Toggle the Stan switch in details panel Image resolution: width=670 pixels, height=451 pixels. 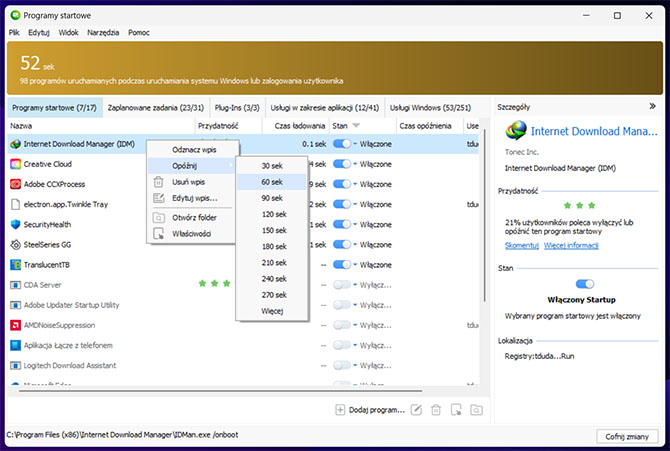(585, 284)
